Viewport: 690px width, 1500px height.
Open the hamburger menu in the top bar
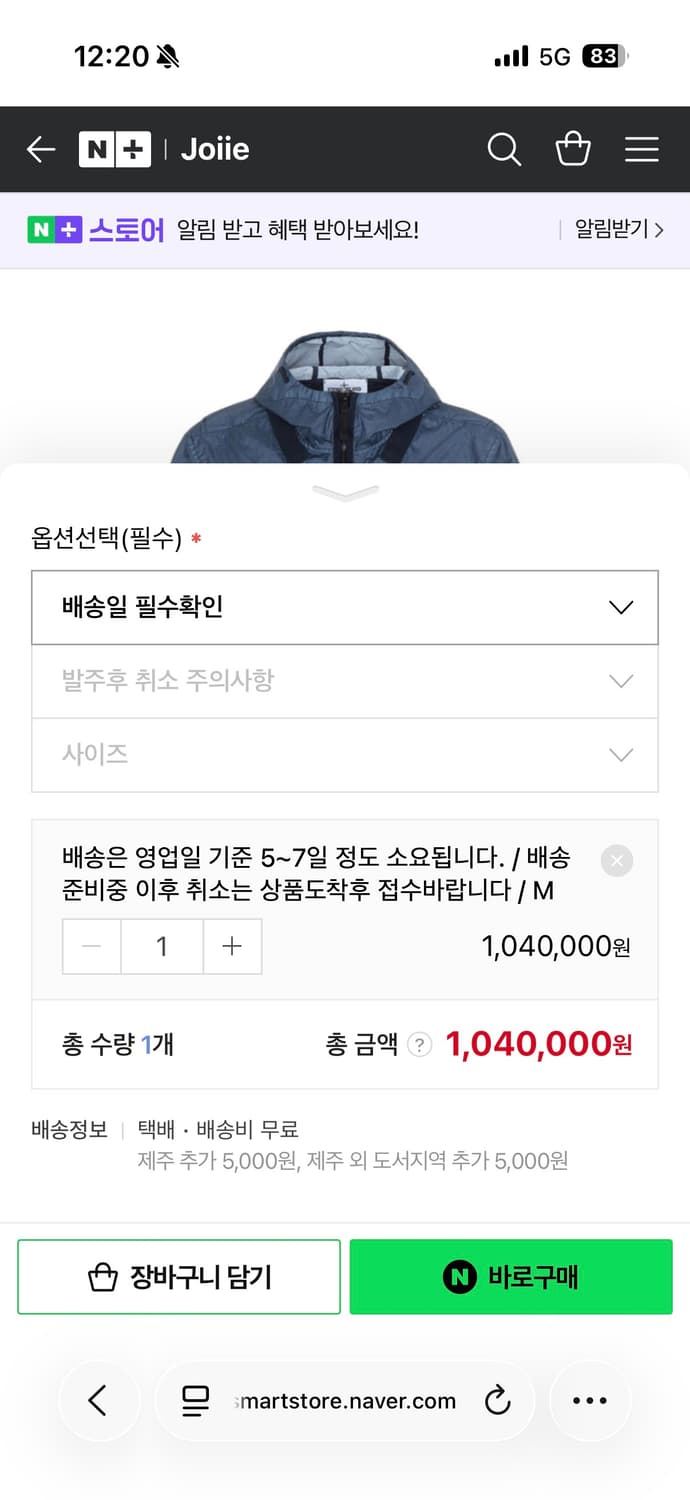pos(641,148)
